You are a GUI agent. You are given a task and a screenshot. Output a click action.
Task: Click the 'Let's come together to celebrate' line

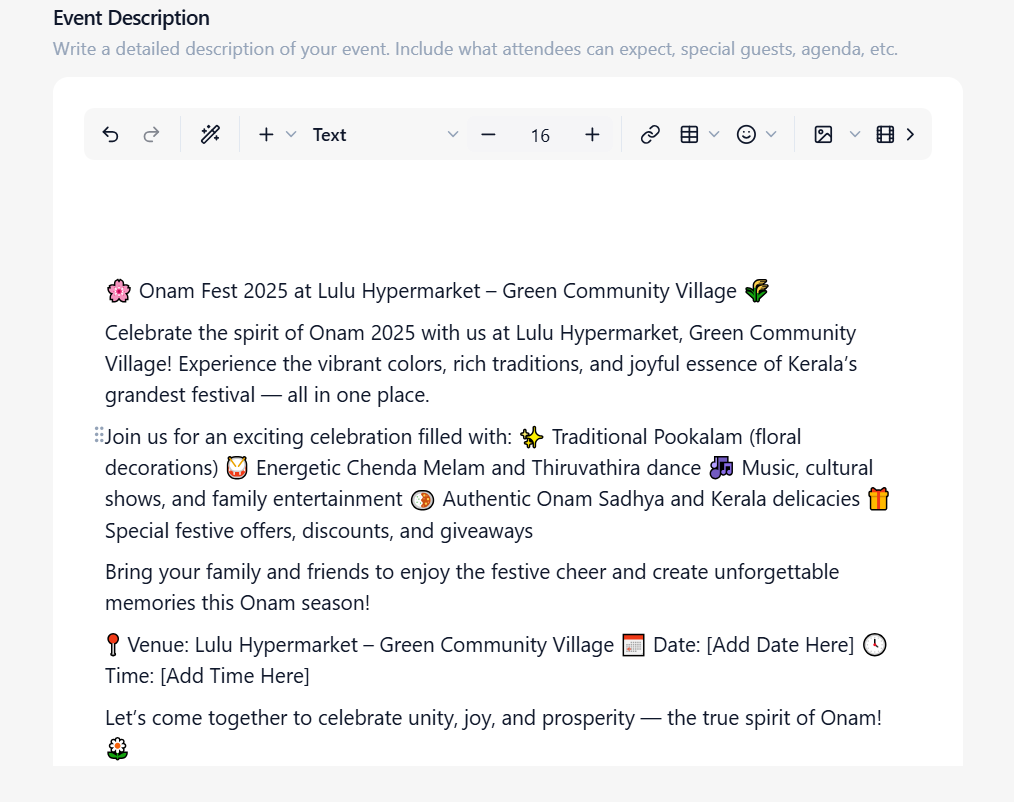(493, 718)
